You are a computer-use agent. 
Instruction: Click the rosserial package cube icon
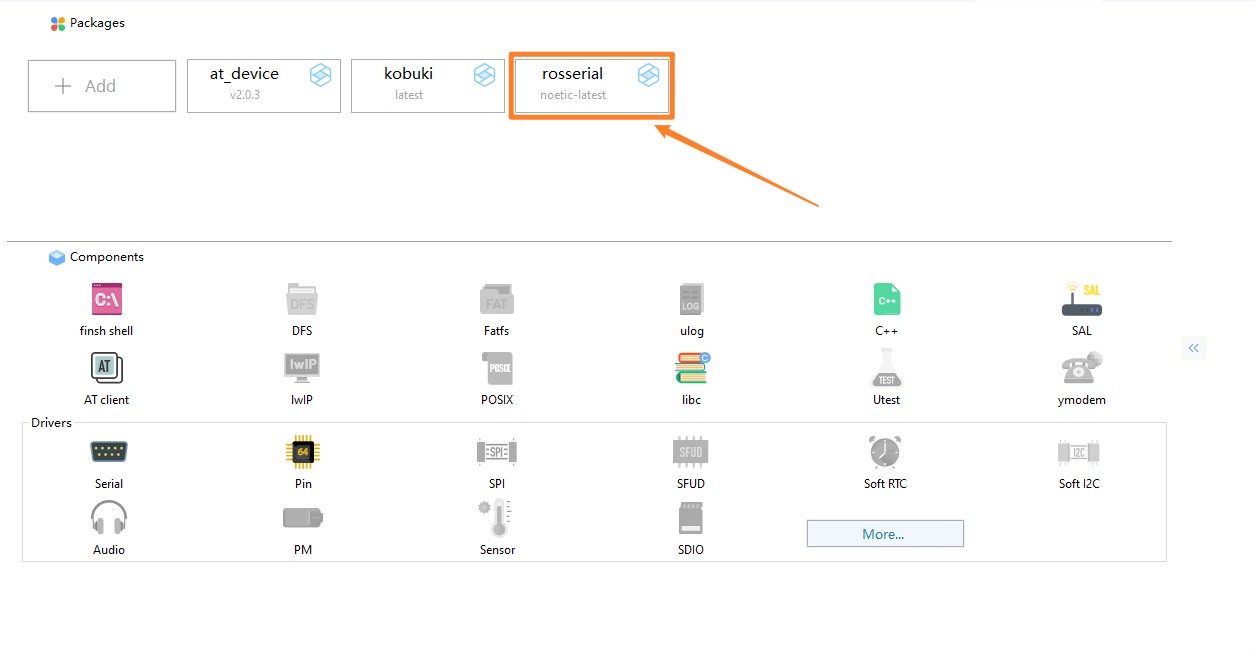[x=648, y=75]
